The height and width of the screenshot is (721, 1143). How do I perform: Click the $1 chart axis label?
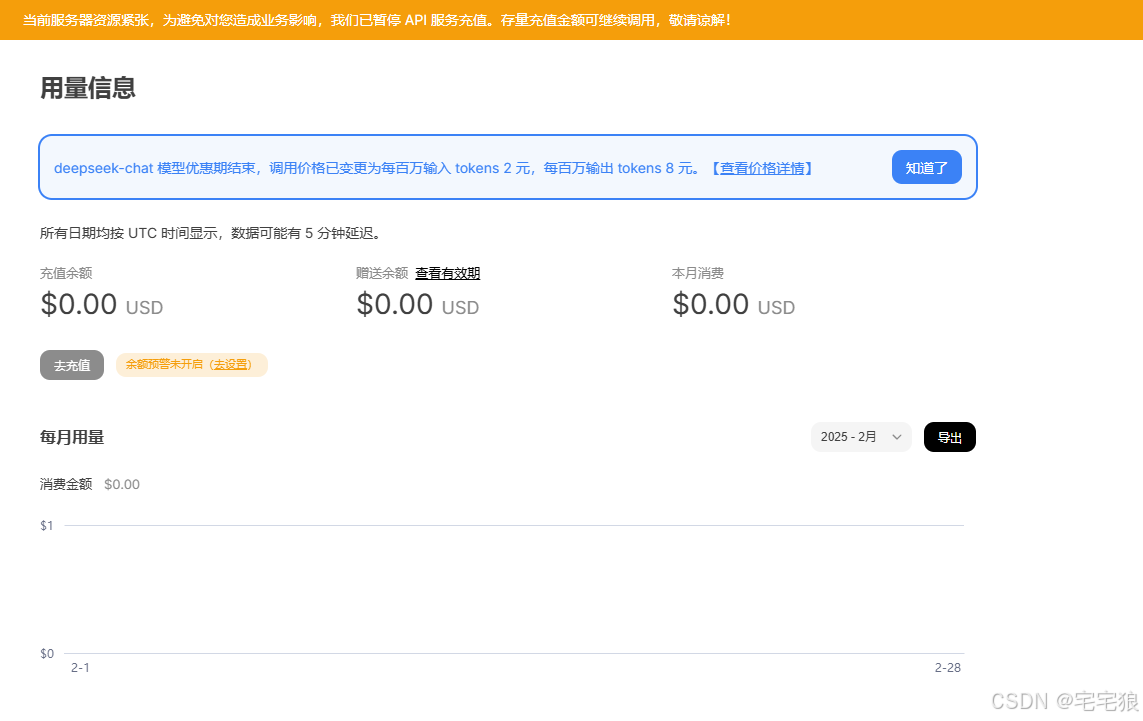pyautogui.click(x=47, y=526)
